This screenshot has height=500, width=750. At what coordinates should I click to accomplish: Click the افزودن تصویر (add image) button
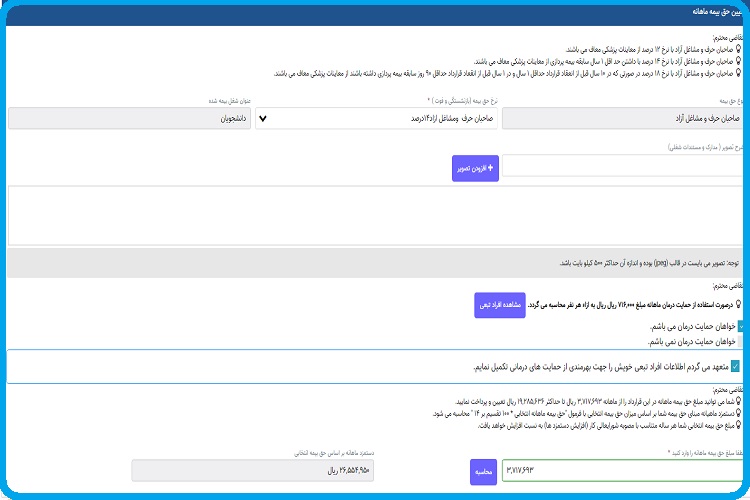[x=475, y=168]
